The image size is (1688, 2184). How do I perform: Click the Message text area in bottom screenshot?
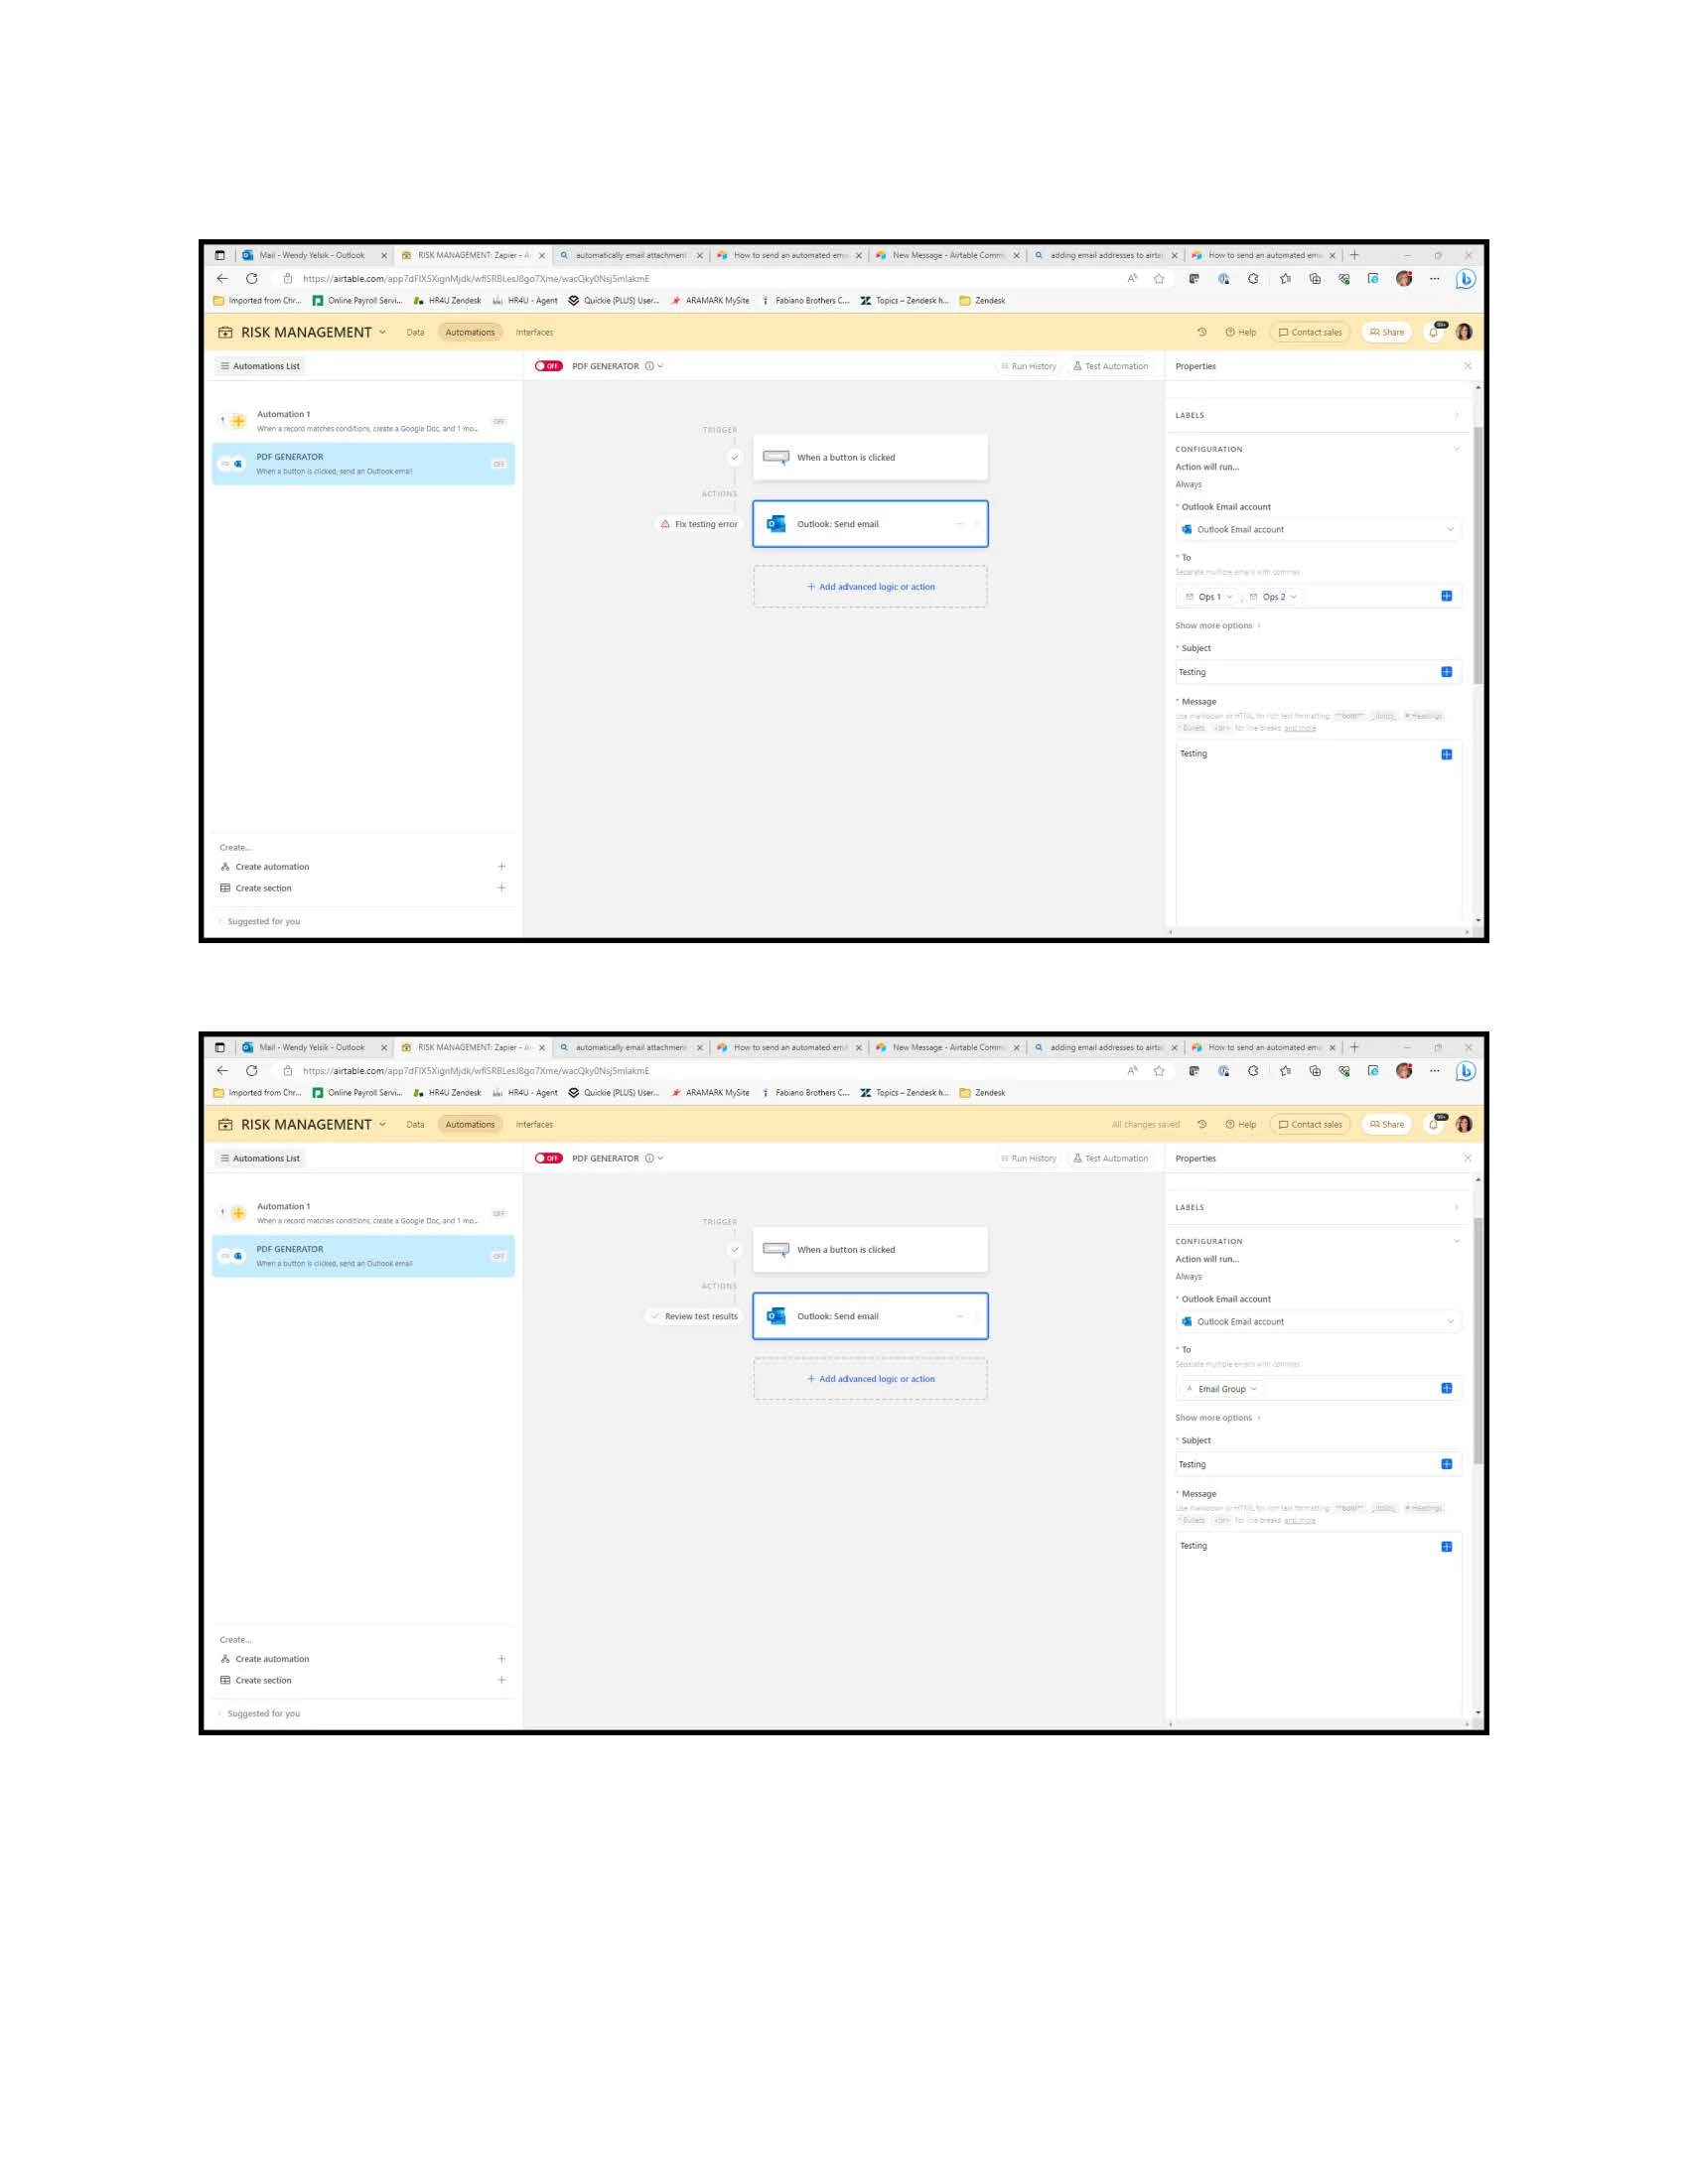(1318, 1625)
